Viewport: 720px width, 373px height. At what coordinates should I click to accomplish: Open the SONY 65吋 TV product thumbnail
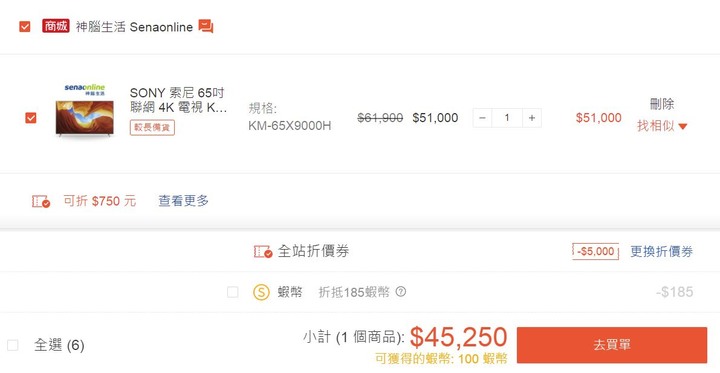[84, 118]
